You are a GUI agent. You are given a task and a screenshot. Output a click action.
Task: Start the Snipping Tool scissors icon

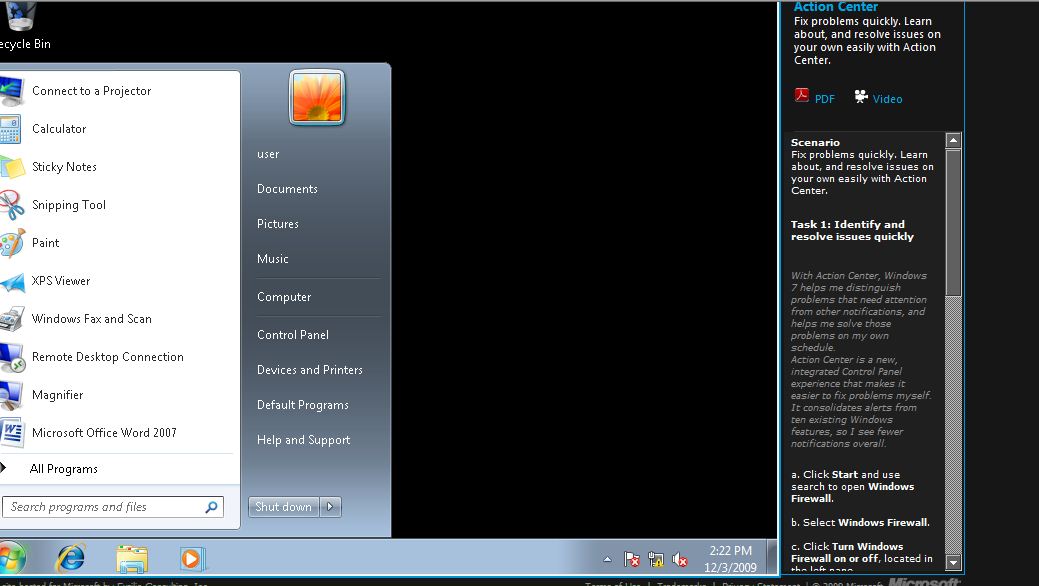point(11,205)
